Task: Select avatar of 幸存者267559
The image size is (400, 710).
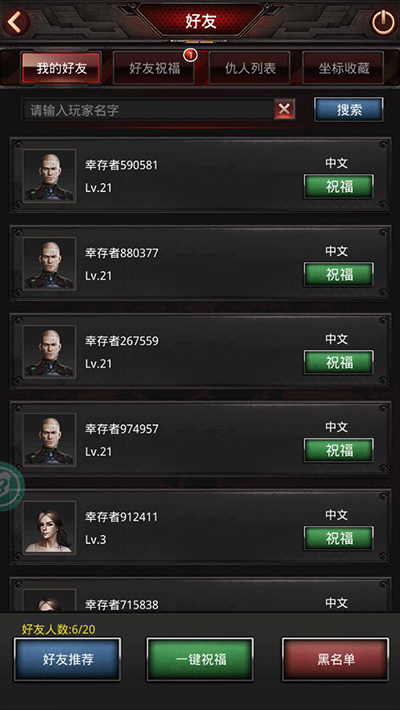Action: click(49, 351)
